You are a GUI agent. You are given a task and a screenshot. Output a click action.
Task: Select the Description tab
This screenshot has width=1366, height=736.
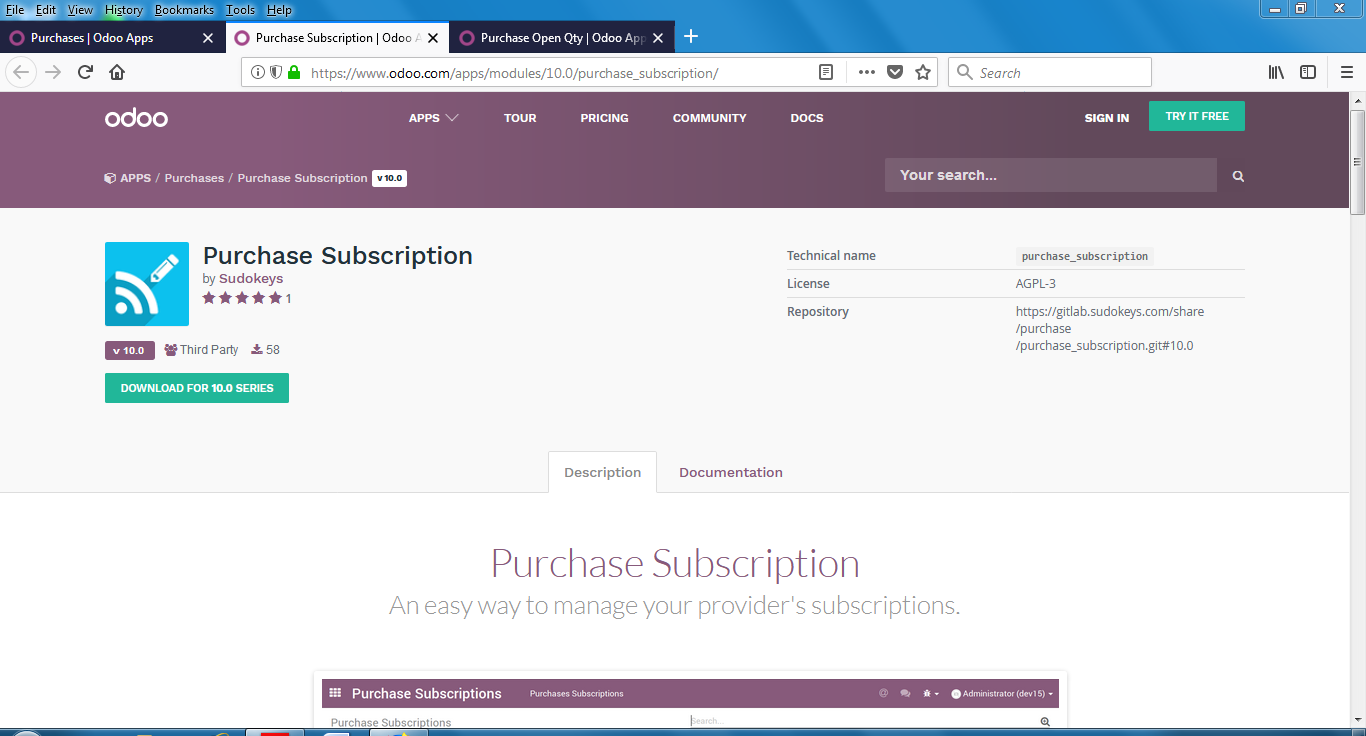point(602,472)
